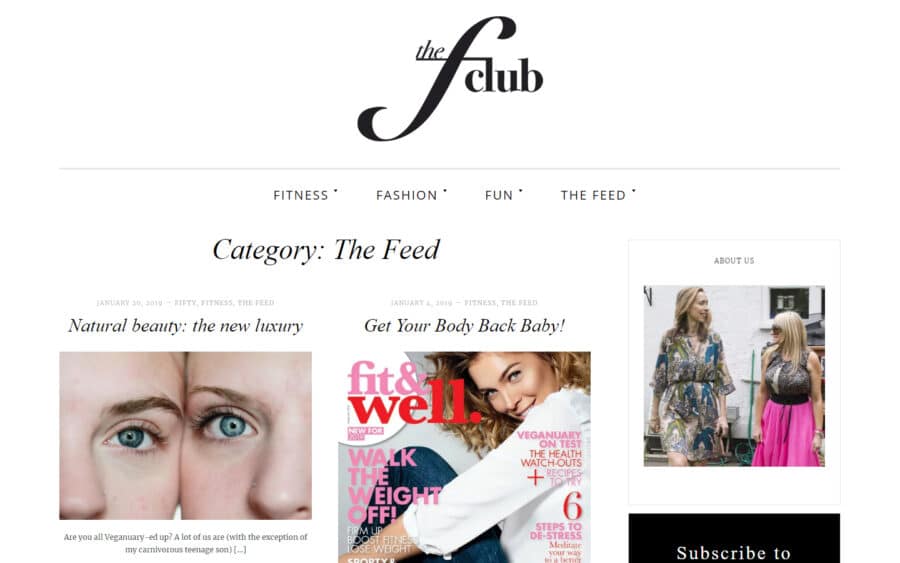Click the January 30, 2019 post date

(130, 302)
